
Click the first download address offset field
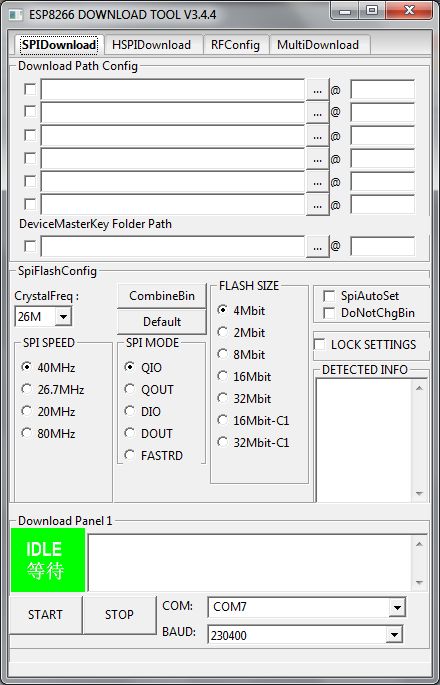[x=382, y=90]
